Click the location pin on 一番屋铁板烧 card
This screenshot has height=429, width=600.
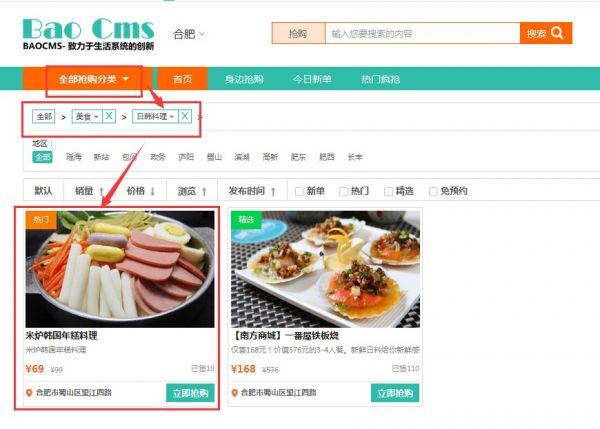click(235, 393)
